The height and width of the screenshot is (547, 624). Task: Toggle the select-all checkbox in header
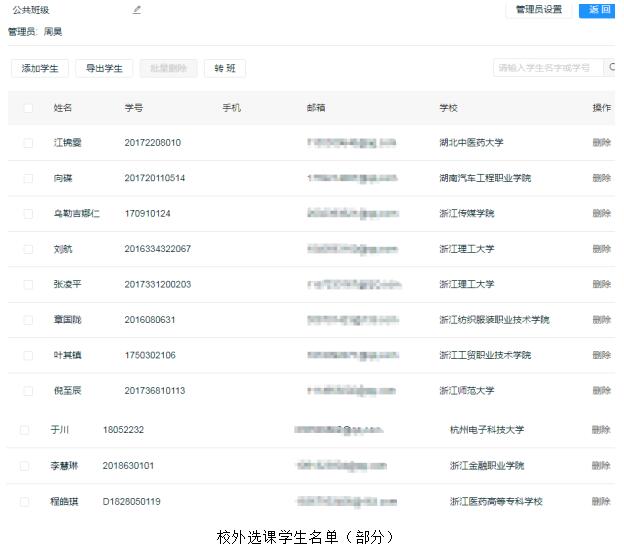28,108
